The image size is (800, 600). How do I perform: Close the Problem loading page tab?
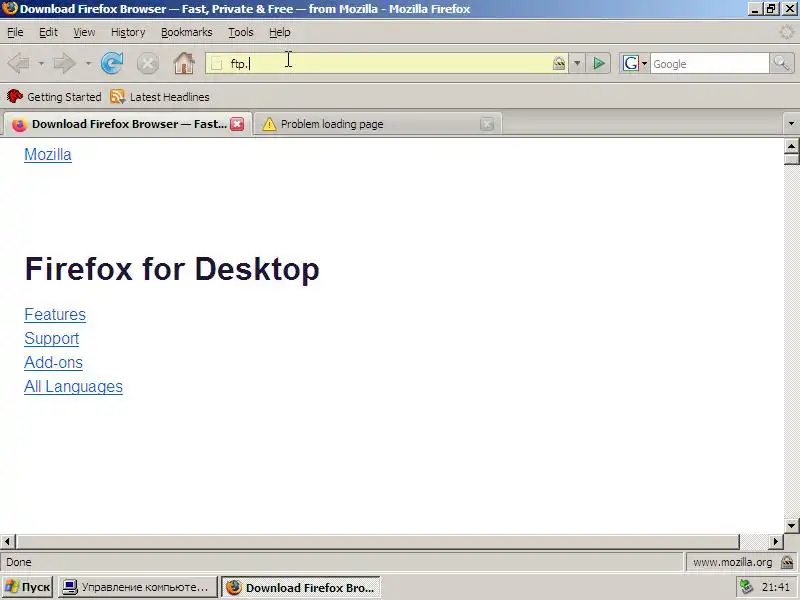click(487, 124)
